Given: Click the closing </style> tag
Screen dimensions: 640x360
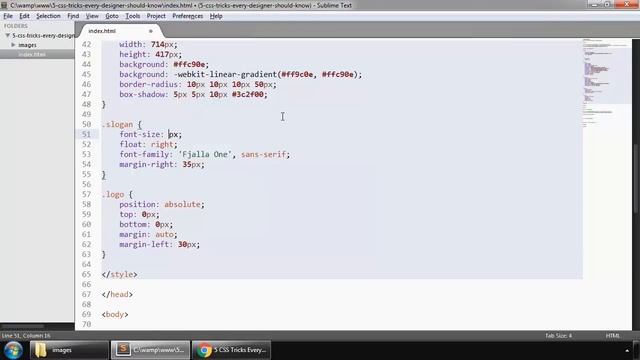Looking at the screenshot, I should 120,274.
